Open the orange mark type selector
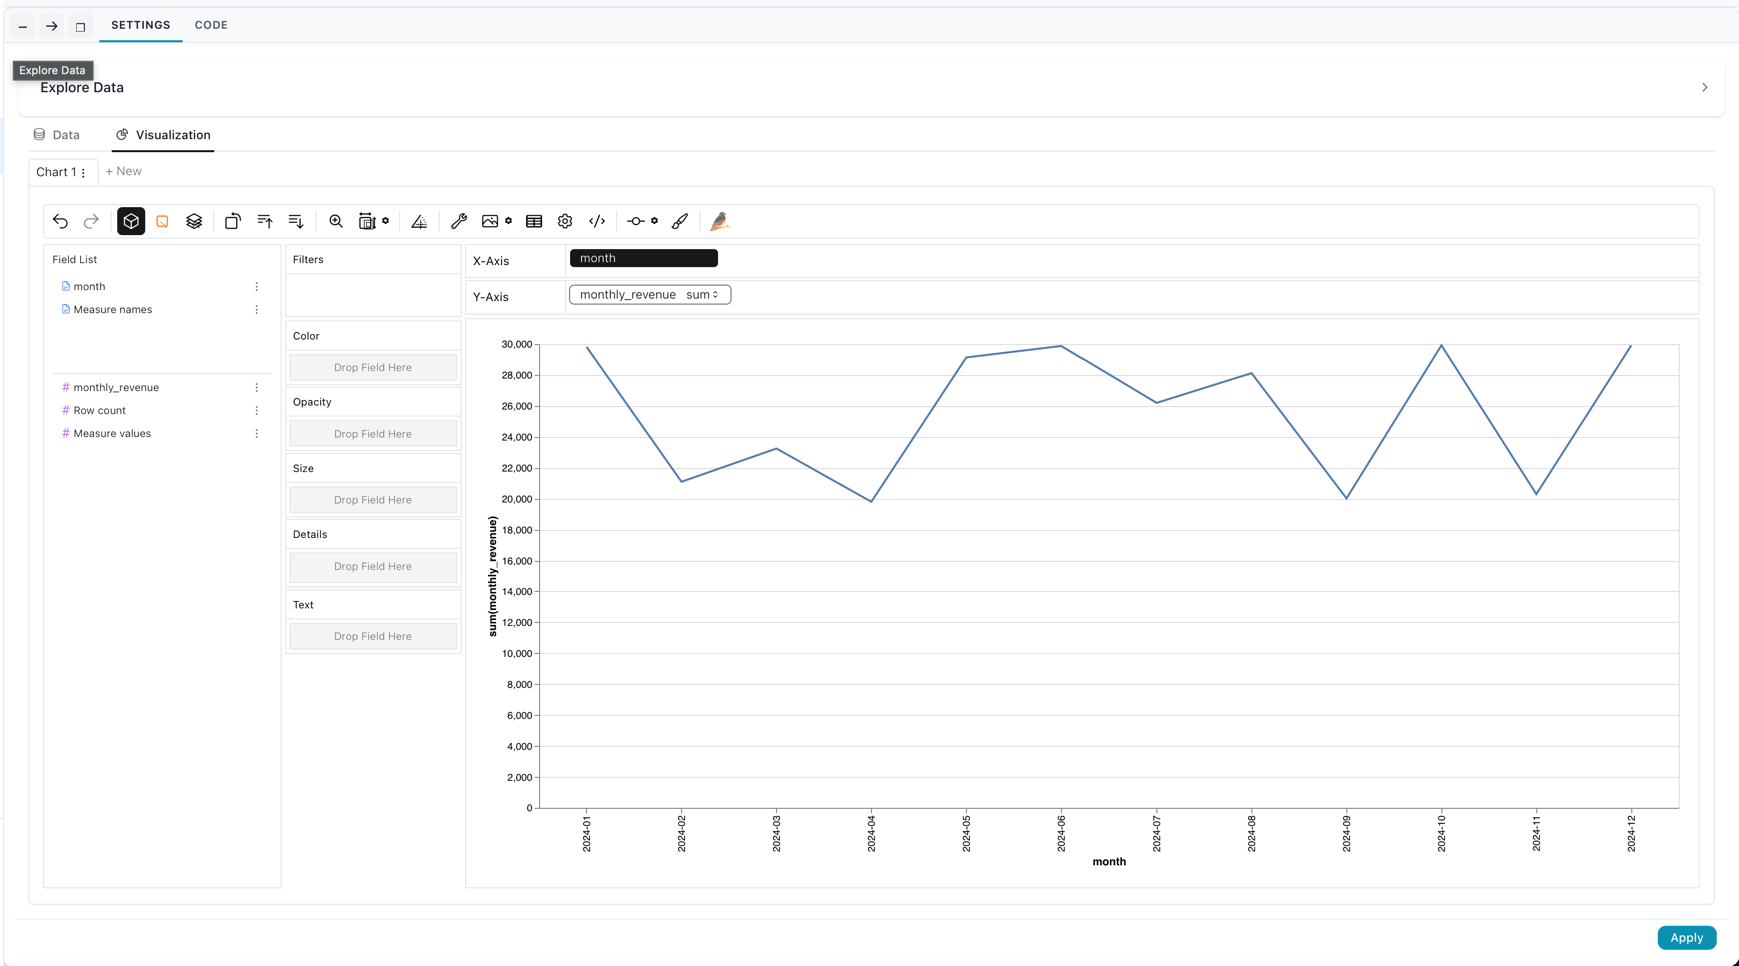The height and width of the screenshot is (966, 1739). pos(162,221)
